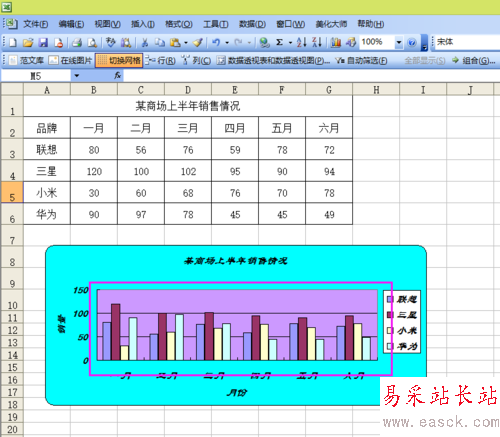Click the AutoSum sigma icon

[279, 42]
